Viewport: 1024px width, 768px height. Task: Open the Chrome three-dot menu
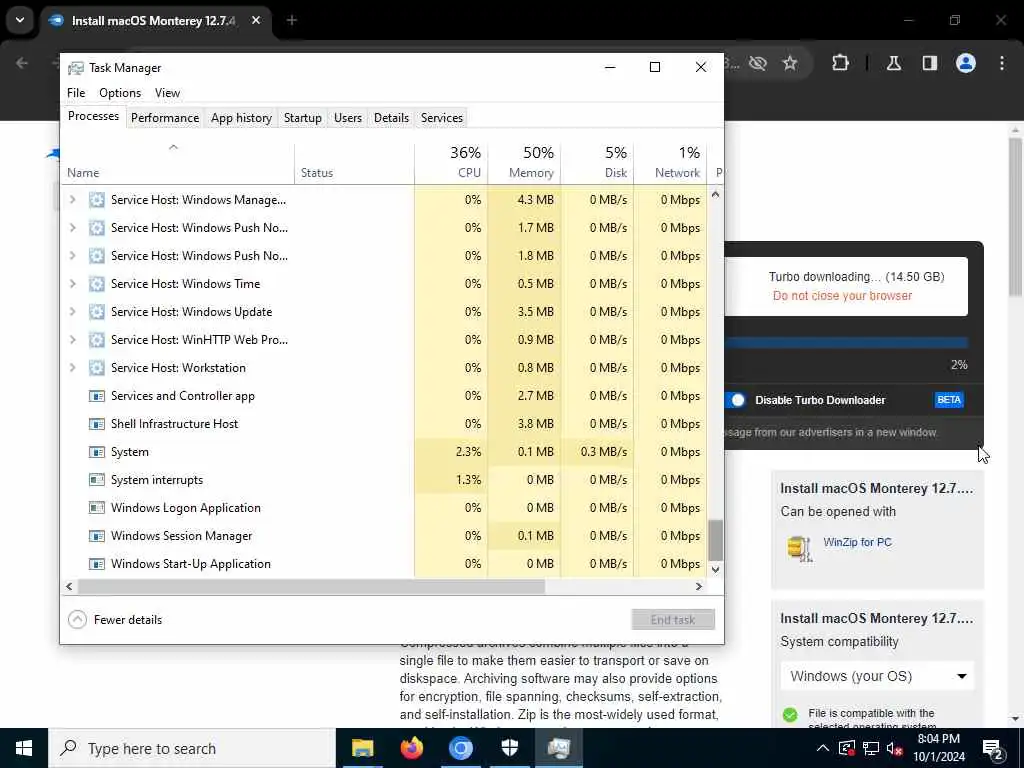(1002, 63)
